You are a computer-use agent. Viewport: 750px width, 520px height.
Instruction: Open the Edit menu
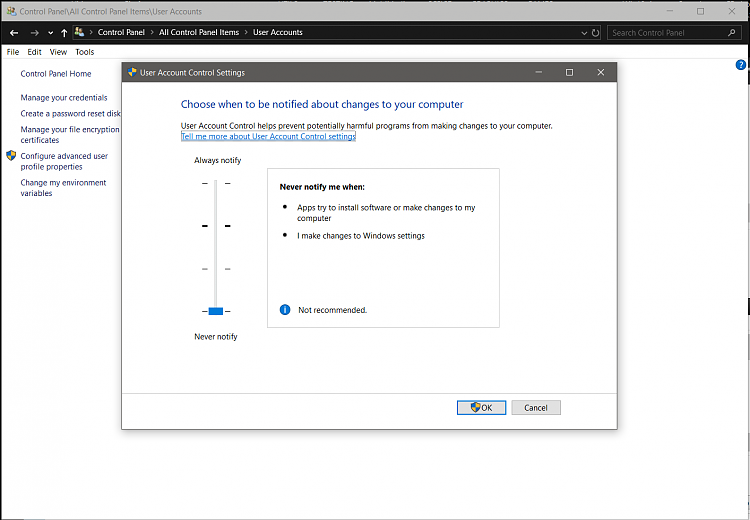click(x=34, y=52)
